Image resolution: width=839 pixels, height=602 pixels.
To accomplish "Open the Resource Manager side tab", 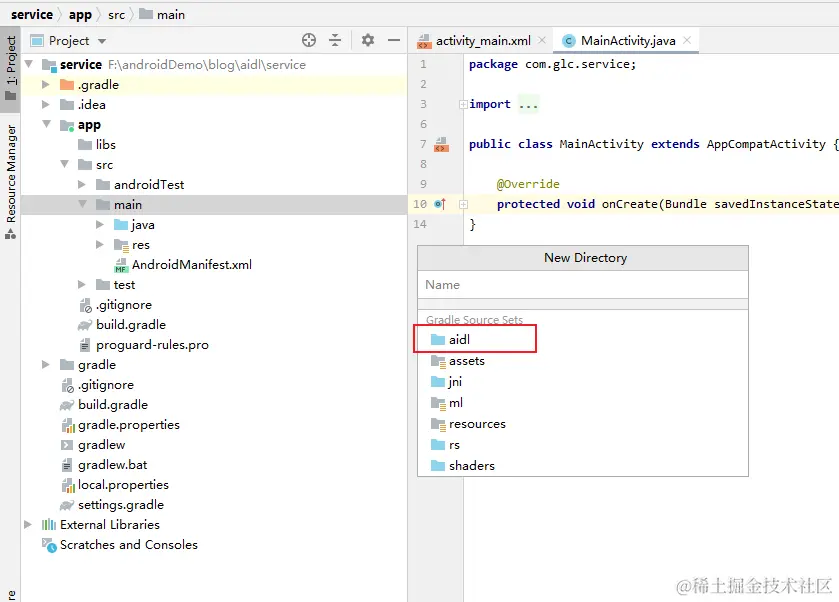I will click(x=11, y=180).
